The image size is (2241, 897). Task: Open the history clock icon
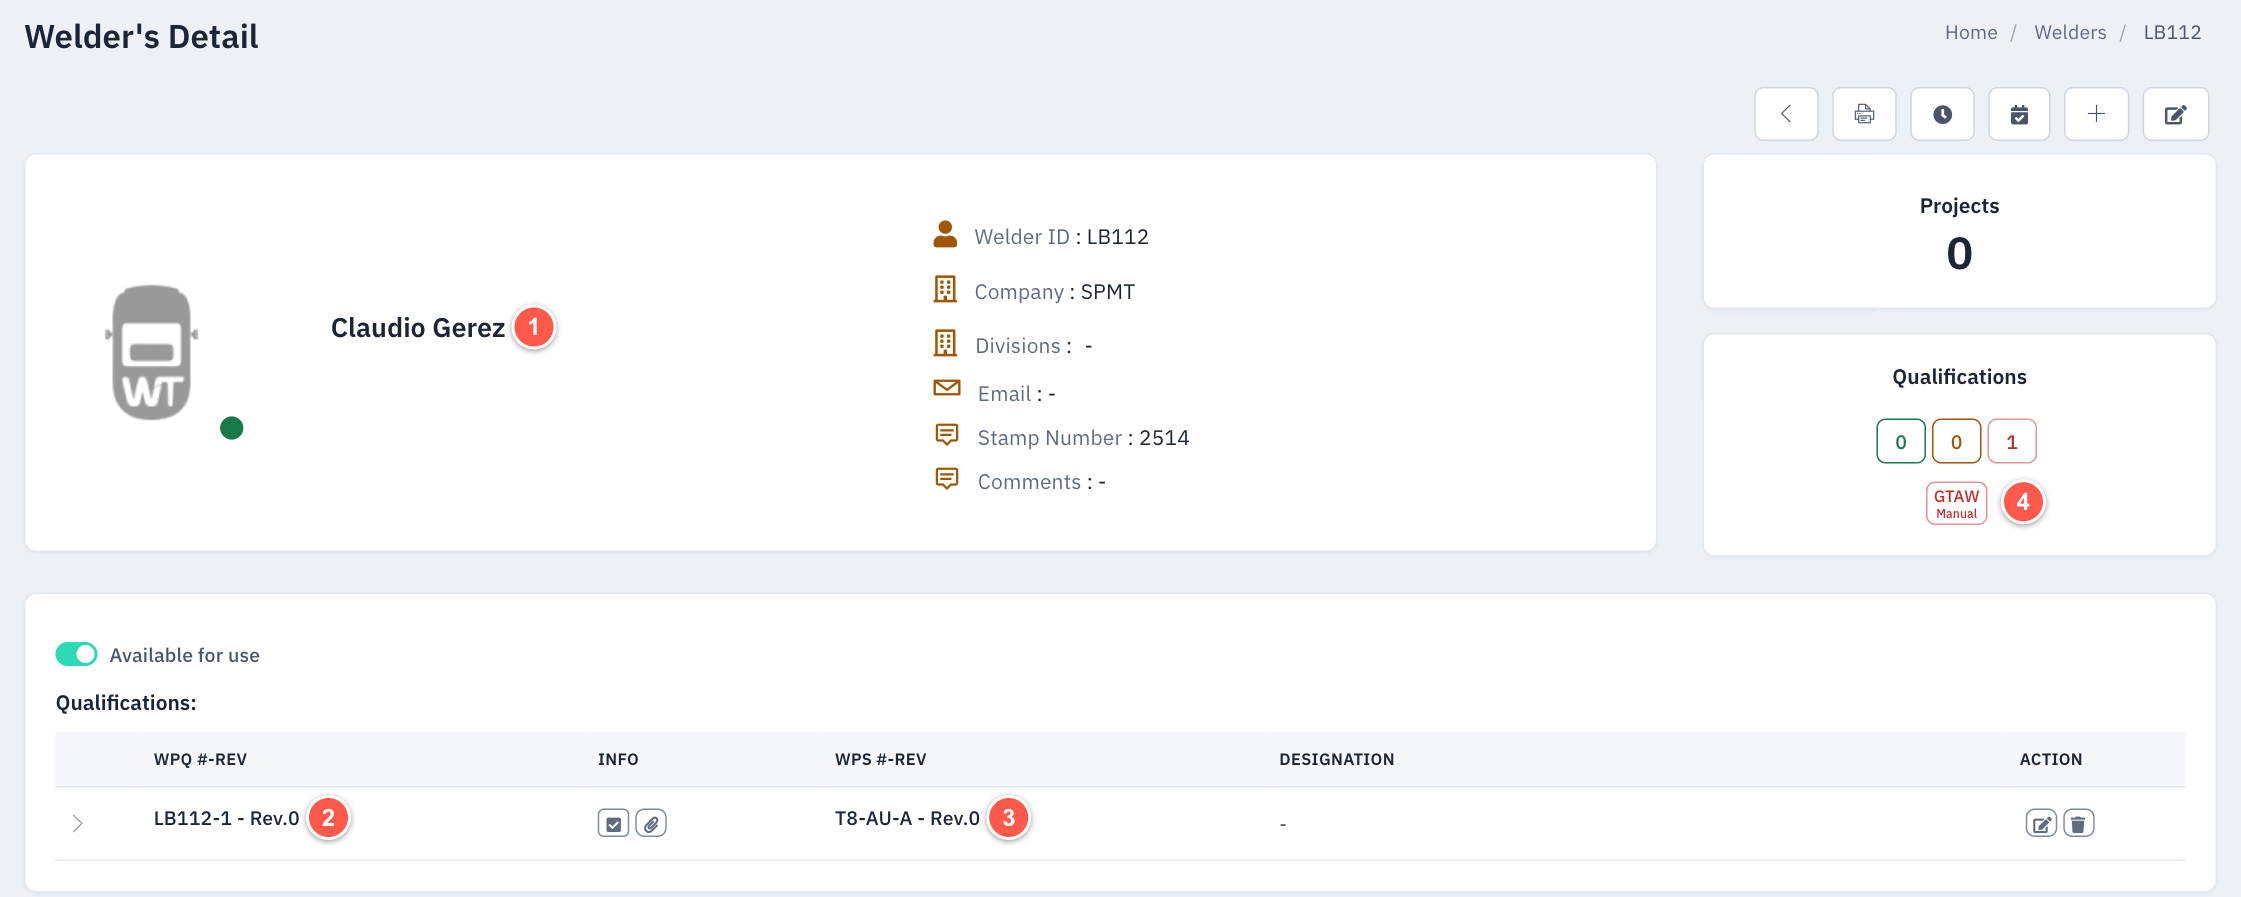[x=1942, y=114]
